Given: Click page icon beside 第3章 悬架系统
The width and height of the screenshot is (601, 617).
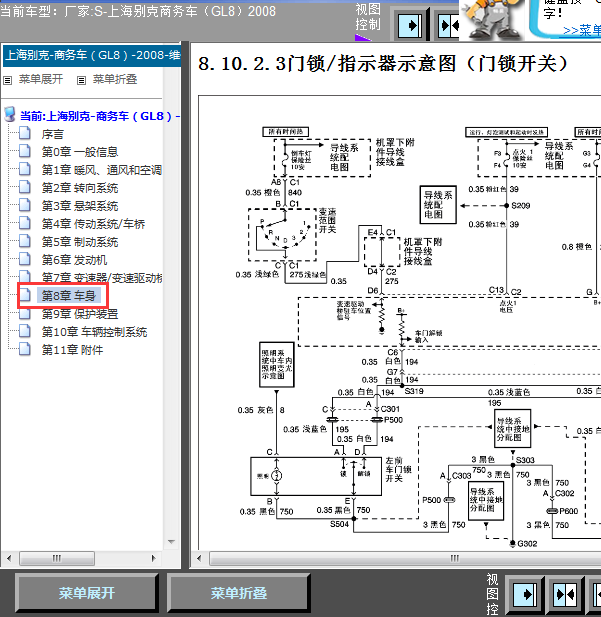Looking at the screenshot, I should pos(25,205).
